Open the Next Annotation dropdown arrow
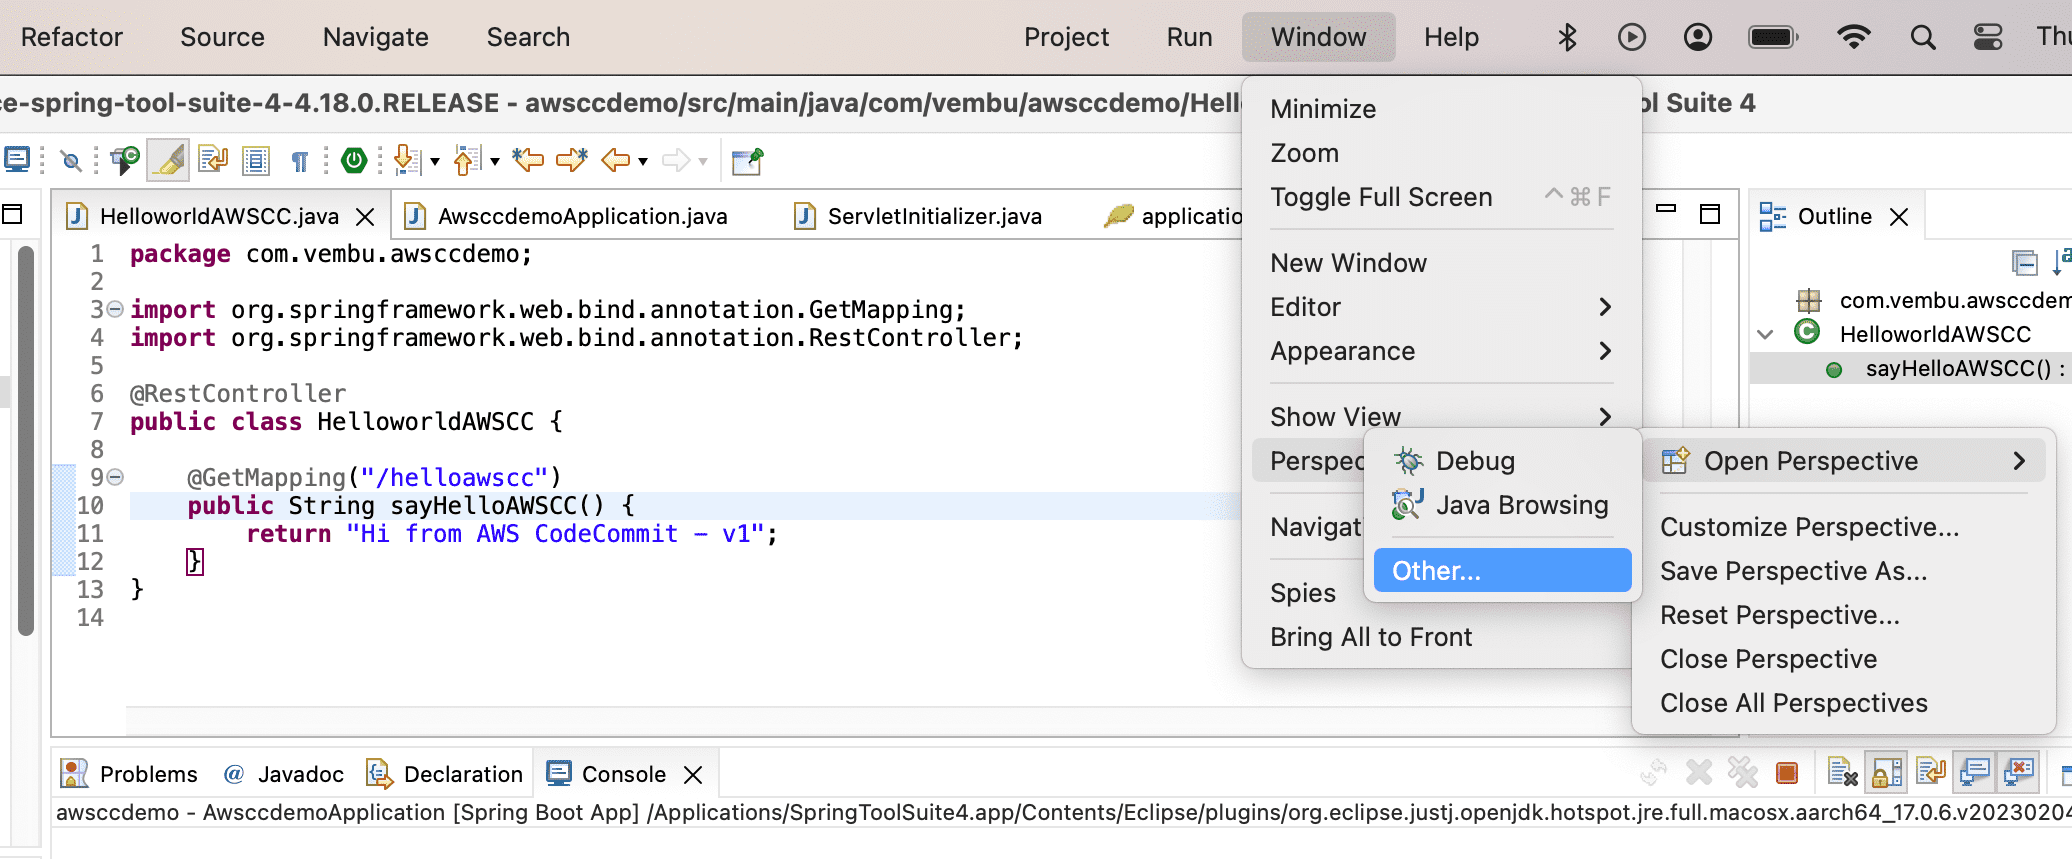Image resolution: width=2072 pixels, height=859 pixels. (x=435, y=161)
